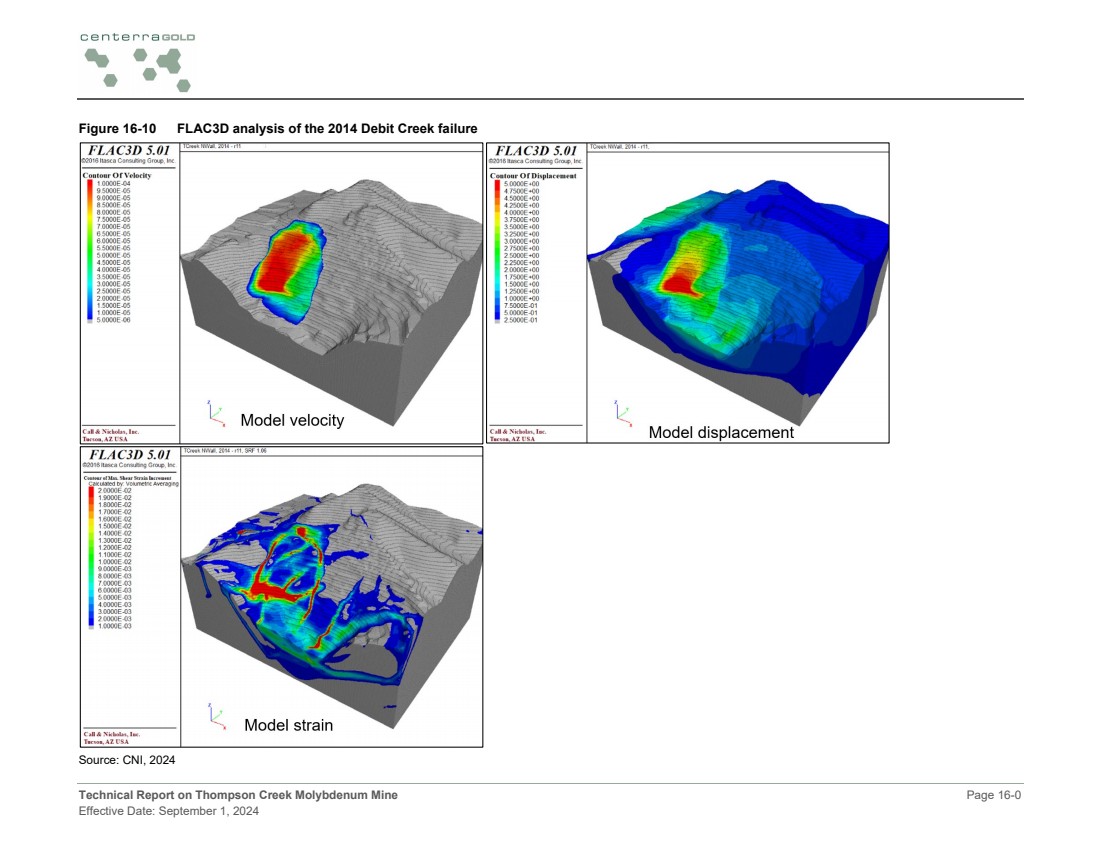Select the red high-velocity zone on velocity model
1100x849 pixels.
(289, 261)
